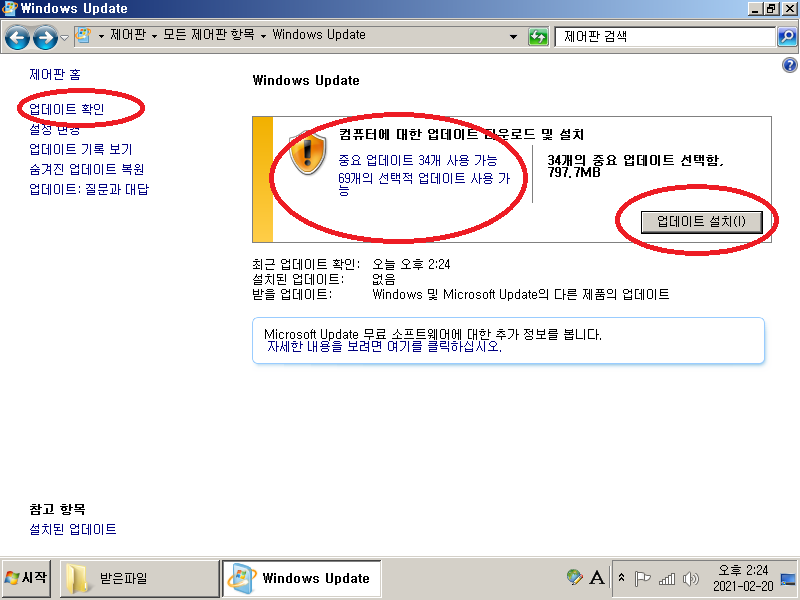Expand the arrow after 제어판 breadcrumb

click(x=154, y=36)
